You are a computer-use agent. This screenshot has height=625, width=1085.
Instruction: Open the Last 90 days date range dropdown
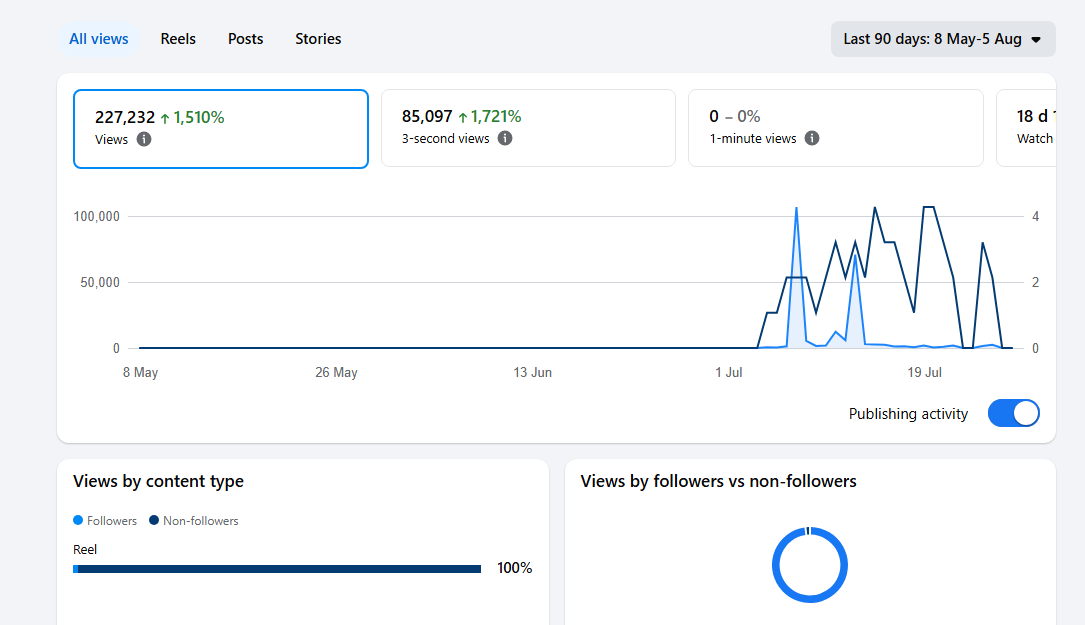[943, 39]
